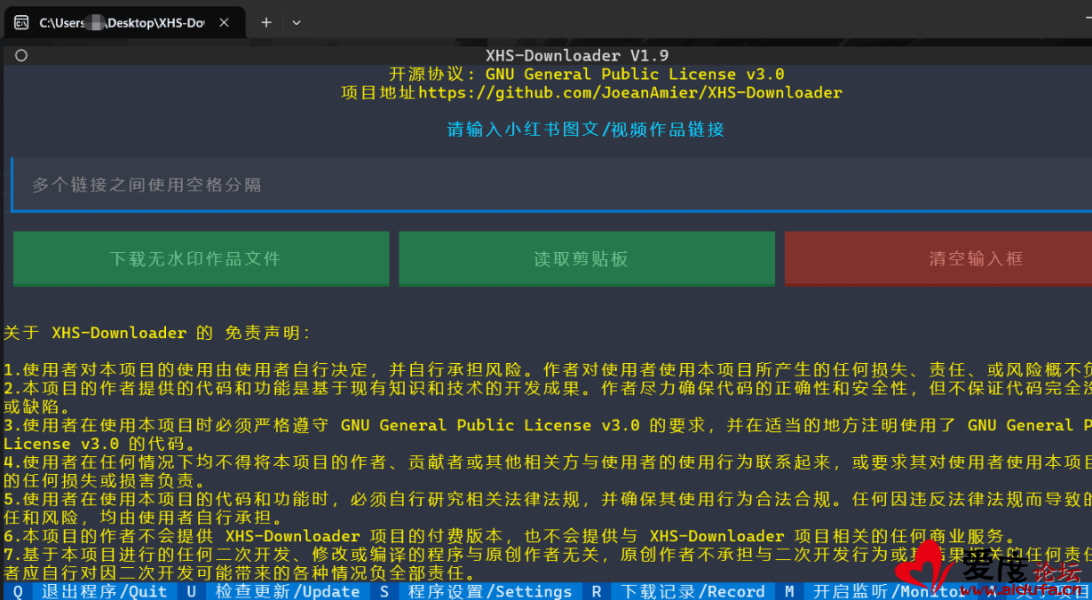The width and height of the screenshot is (1092, 600).
Task: Click the 下载无水印作品文件 button
Action: 201,258
